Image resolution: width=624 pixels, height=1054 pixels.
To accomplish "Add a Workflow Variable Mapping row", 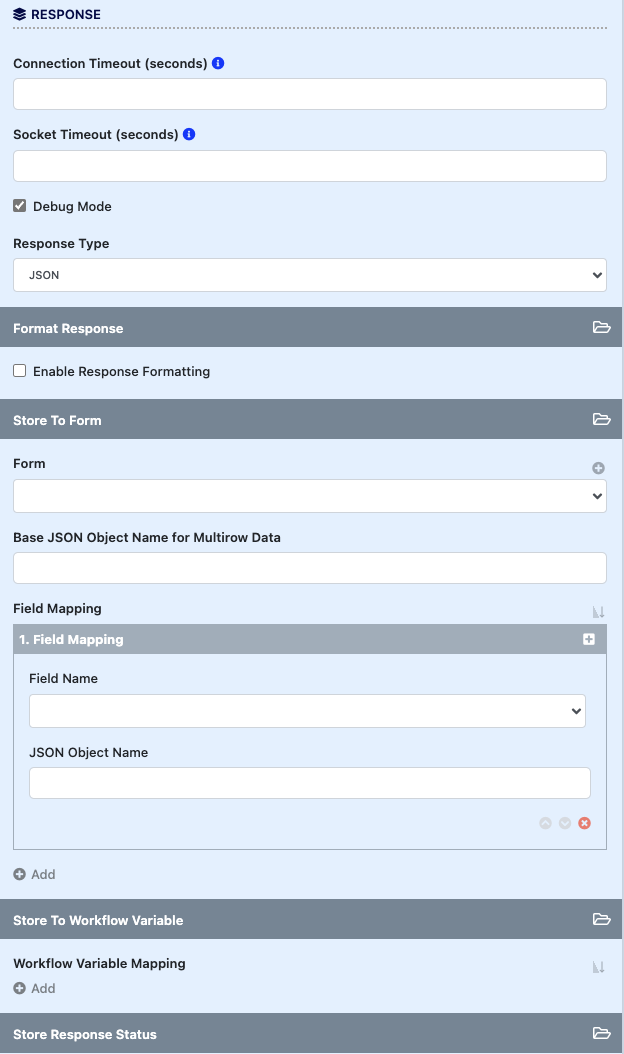I will coord(35,988).
